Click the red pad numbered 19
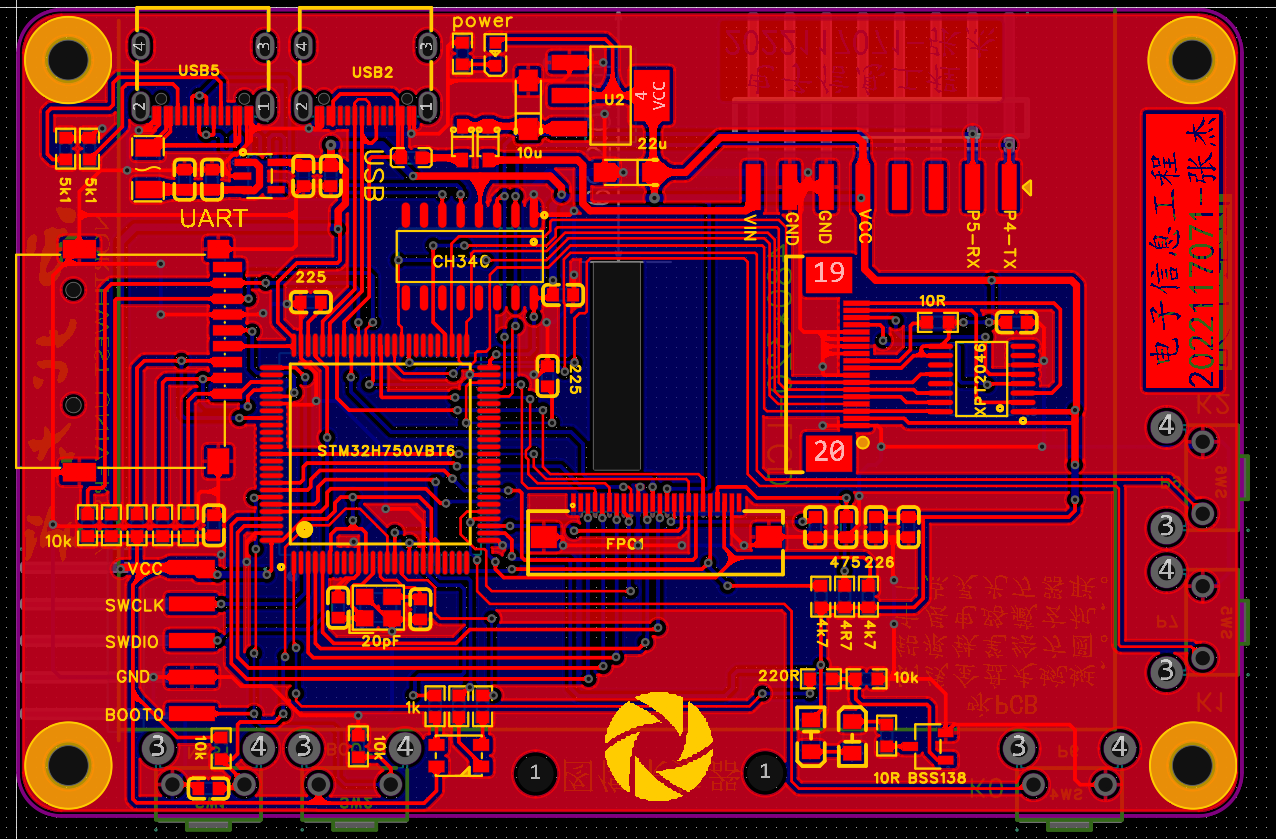Screen dimensions: 1276x839 828,274
